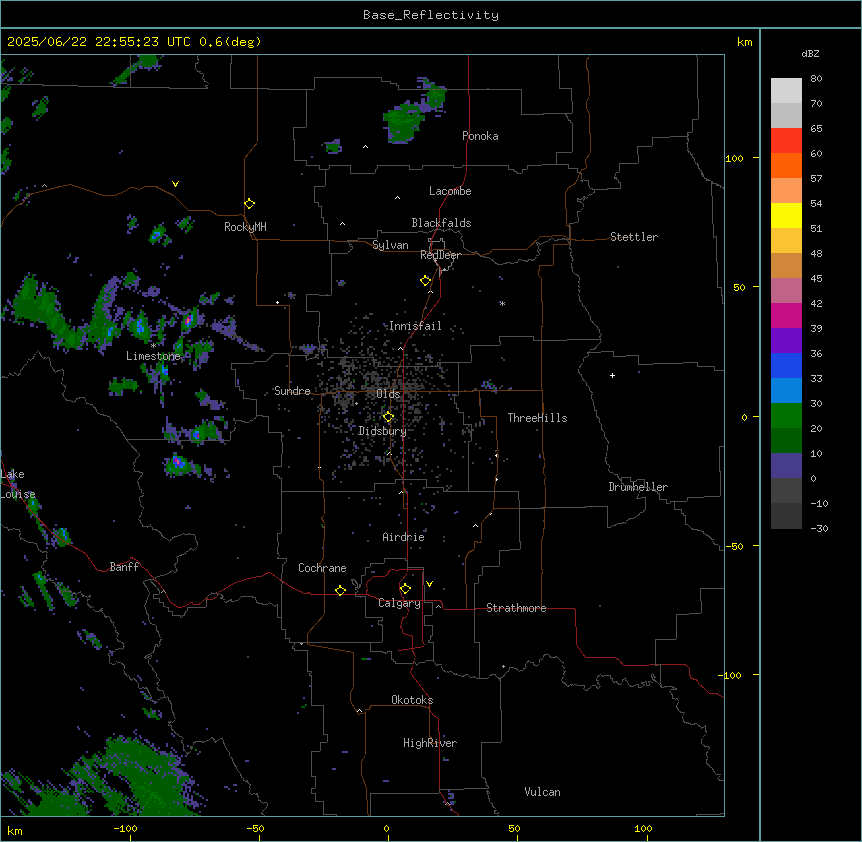Click the Base_Reflectivity title
Screen dimensions: 862x842
coord(431,15)
